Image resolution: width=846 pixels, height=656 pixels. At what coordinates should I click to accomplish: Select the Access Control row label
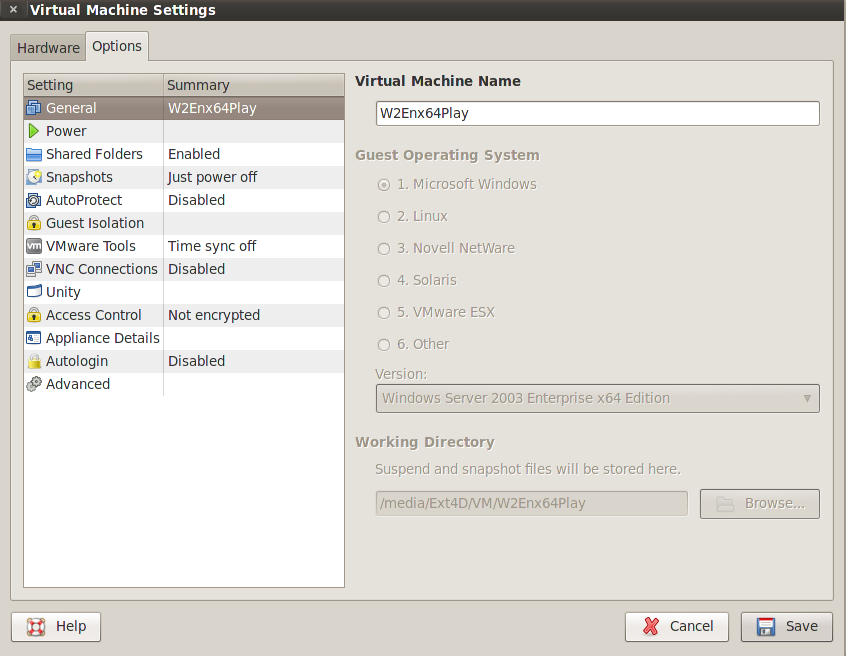pyautogui.click(x=94, y=315)
